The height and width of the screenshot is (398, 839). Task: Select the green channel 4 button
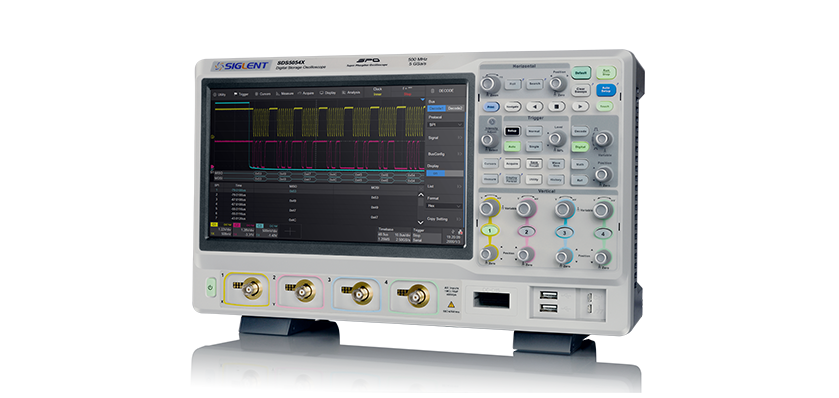(602, 233)
